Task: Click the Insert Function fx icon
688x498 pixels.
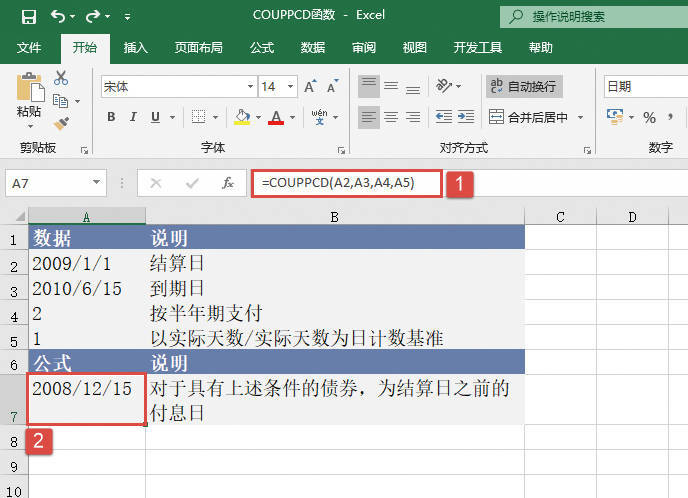Action: click(227, 183)
